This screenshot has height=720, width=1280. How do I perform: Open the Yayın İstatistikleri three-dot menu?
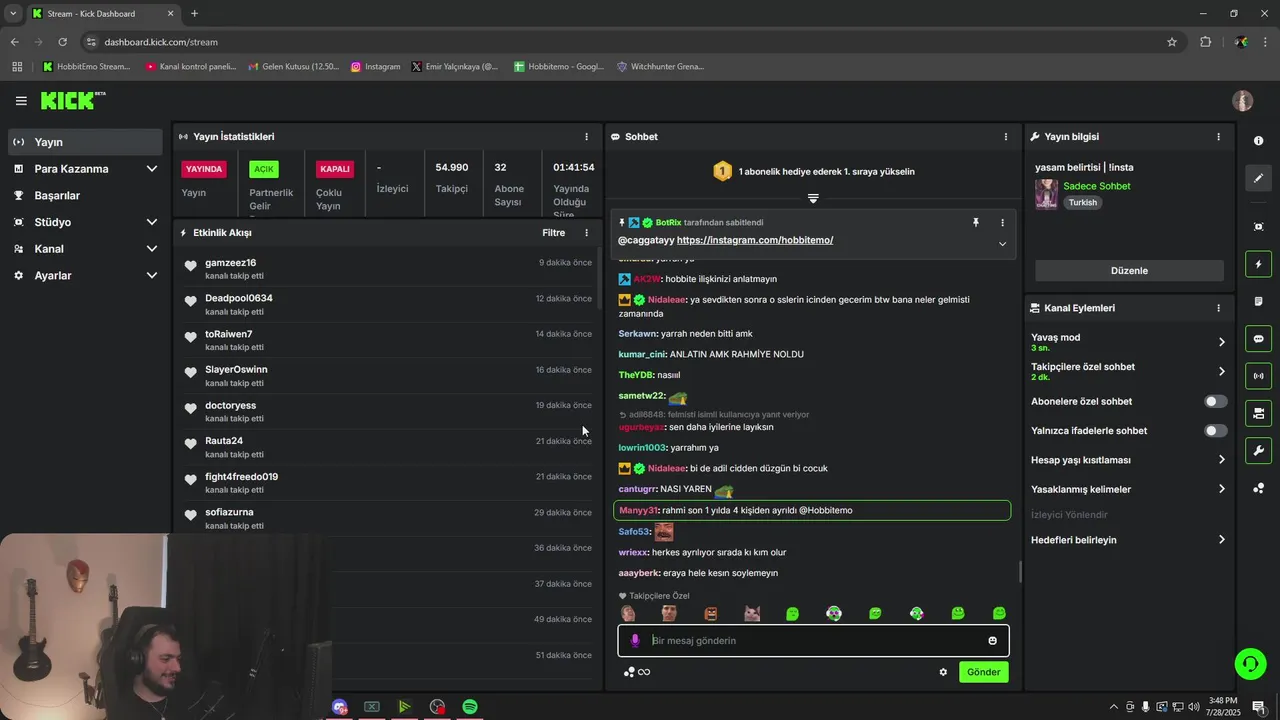point(586,137)
